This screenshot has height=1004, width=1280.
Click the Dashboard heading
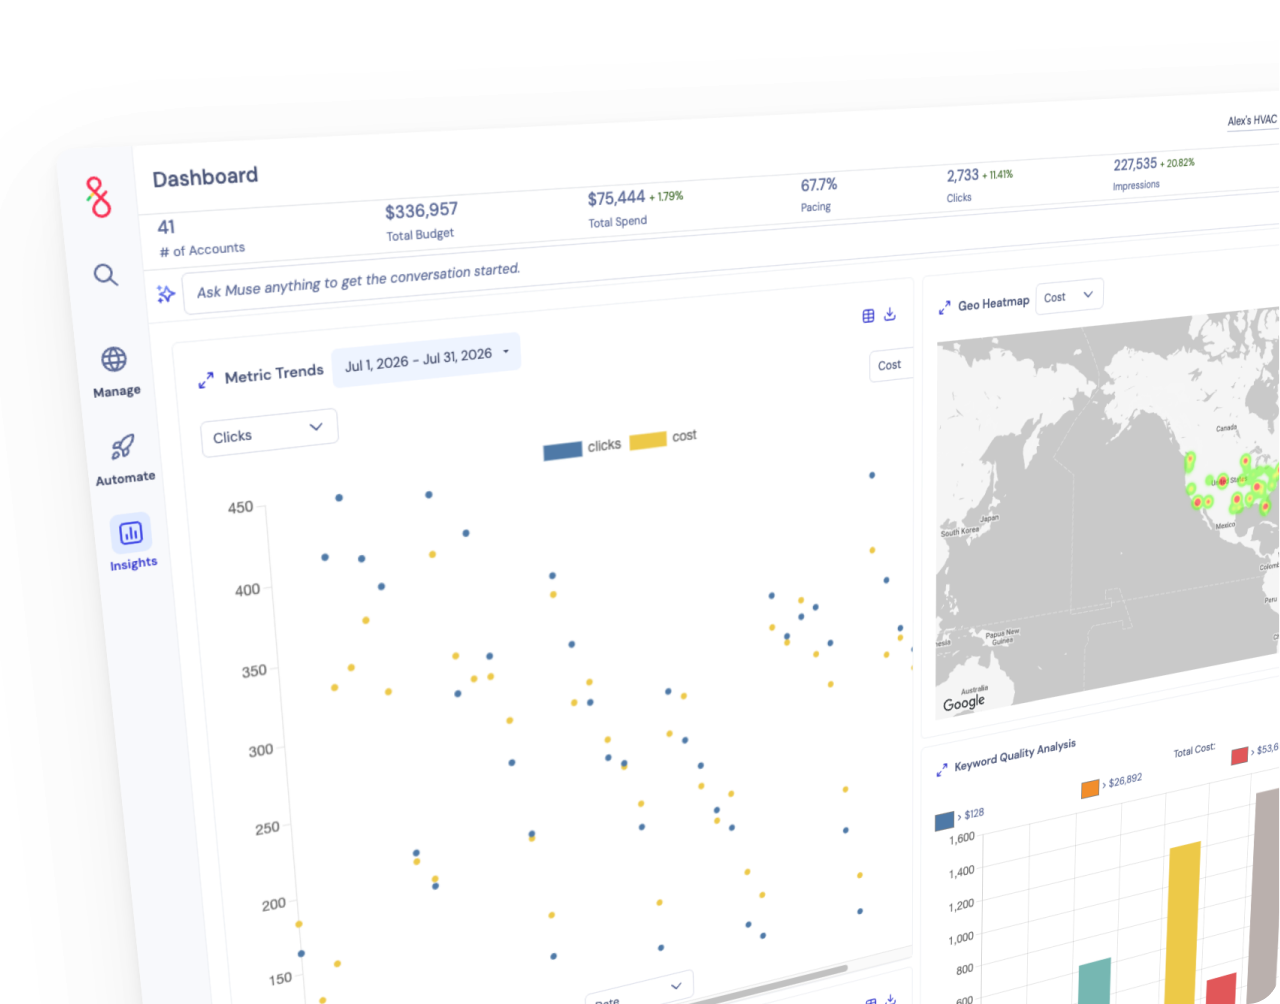205,178
